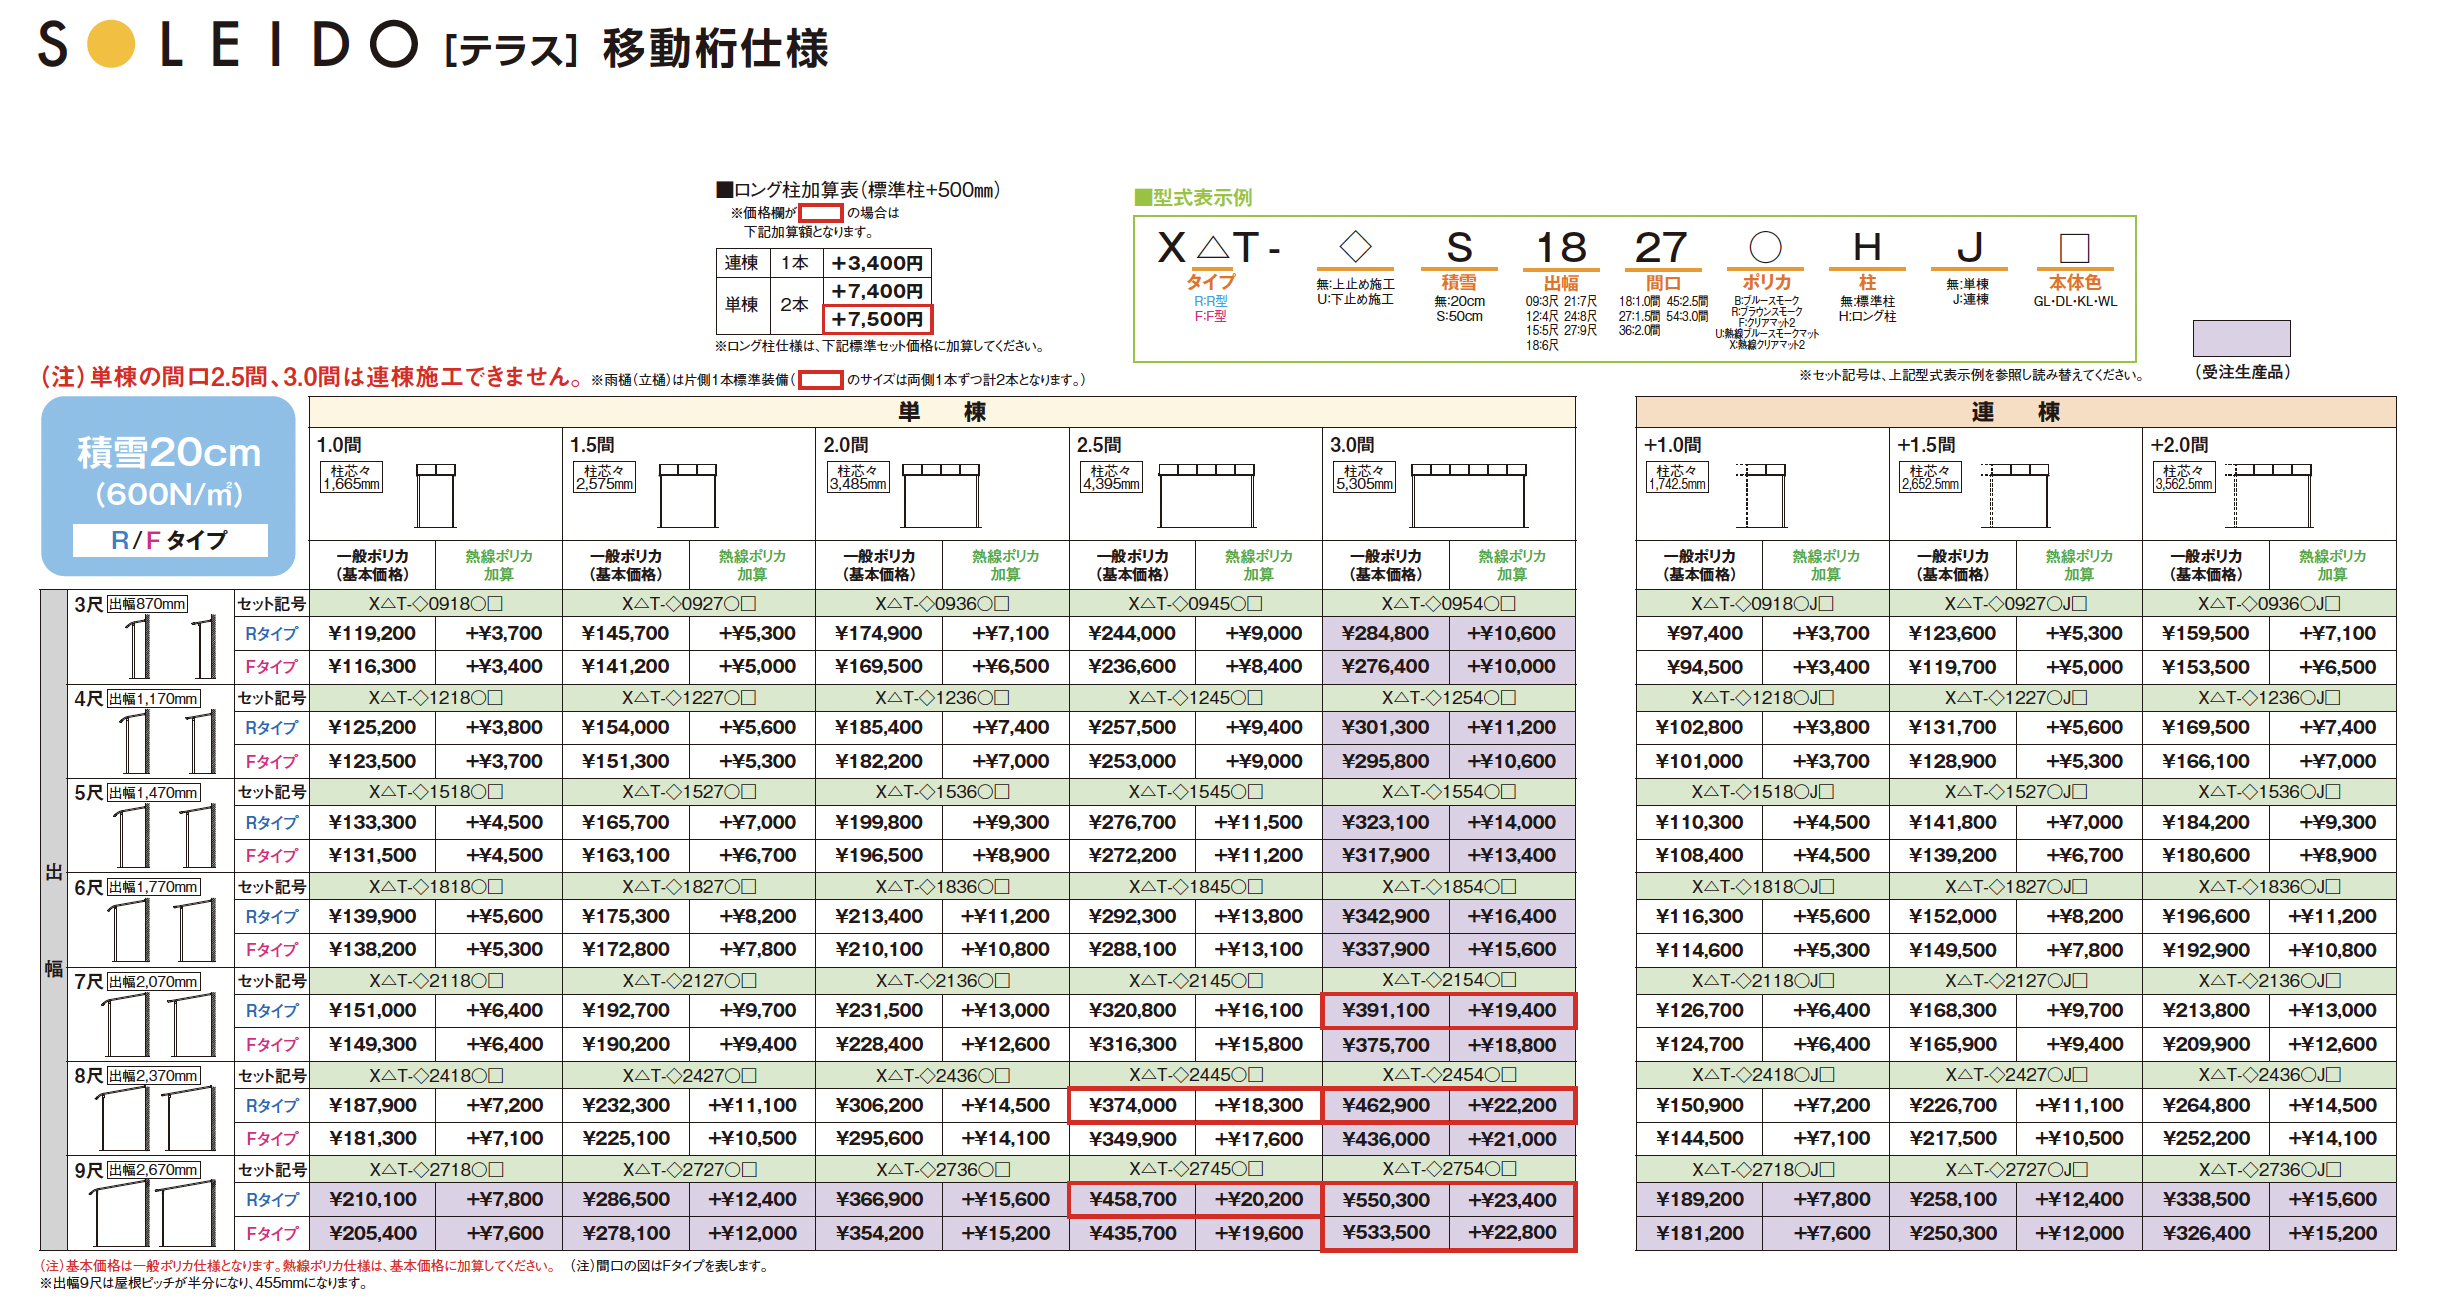The height and width of the screenshot is (1300, 2442).
Task: Click the square symbol above 本体色
Action: (x=2075, y=248)
